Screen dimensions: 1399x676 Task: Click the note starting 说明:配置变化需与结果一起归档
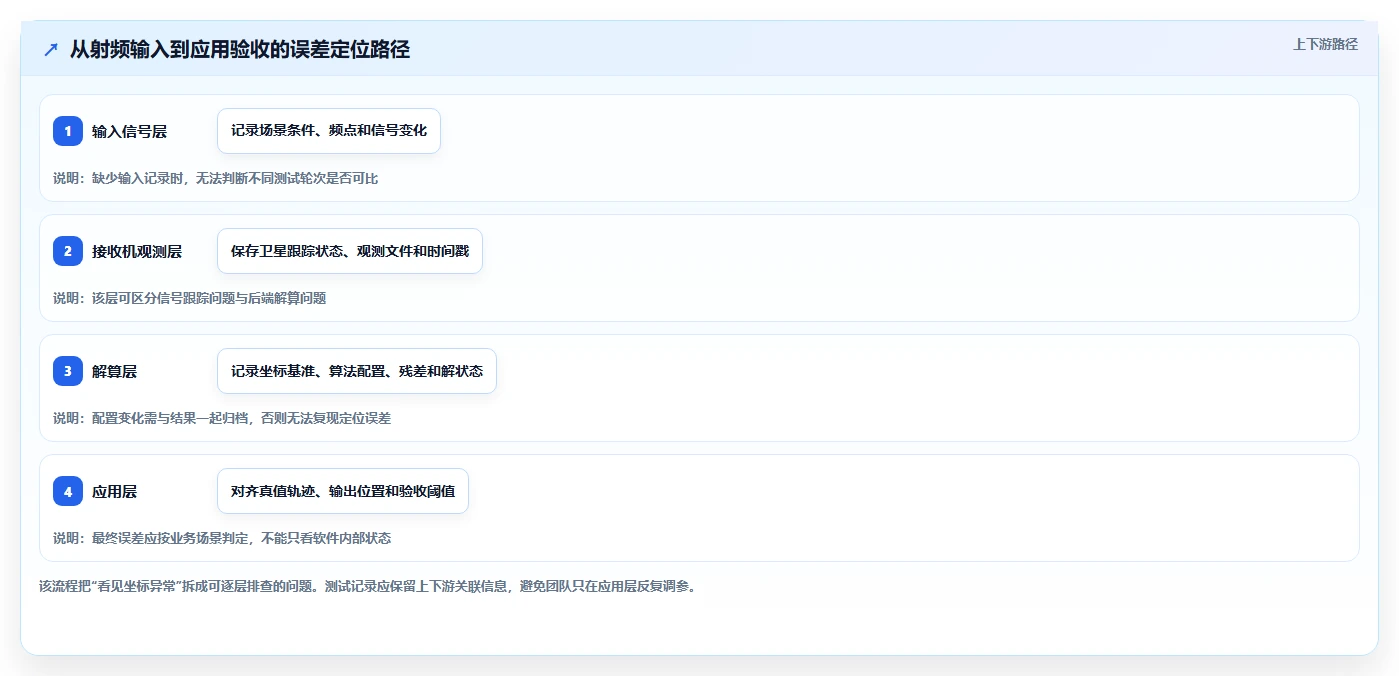point(222,418)
